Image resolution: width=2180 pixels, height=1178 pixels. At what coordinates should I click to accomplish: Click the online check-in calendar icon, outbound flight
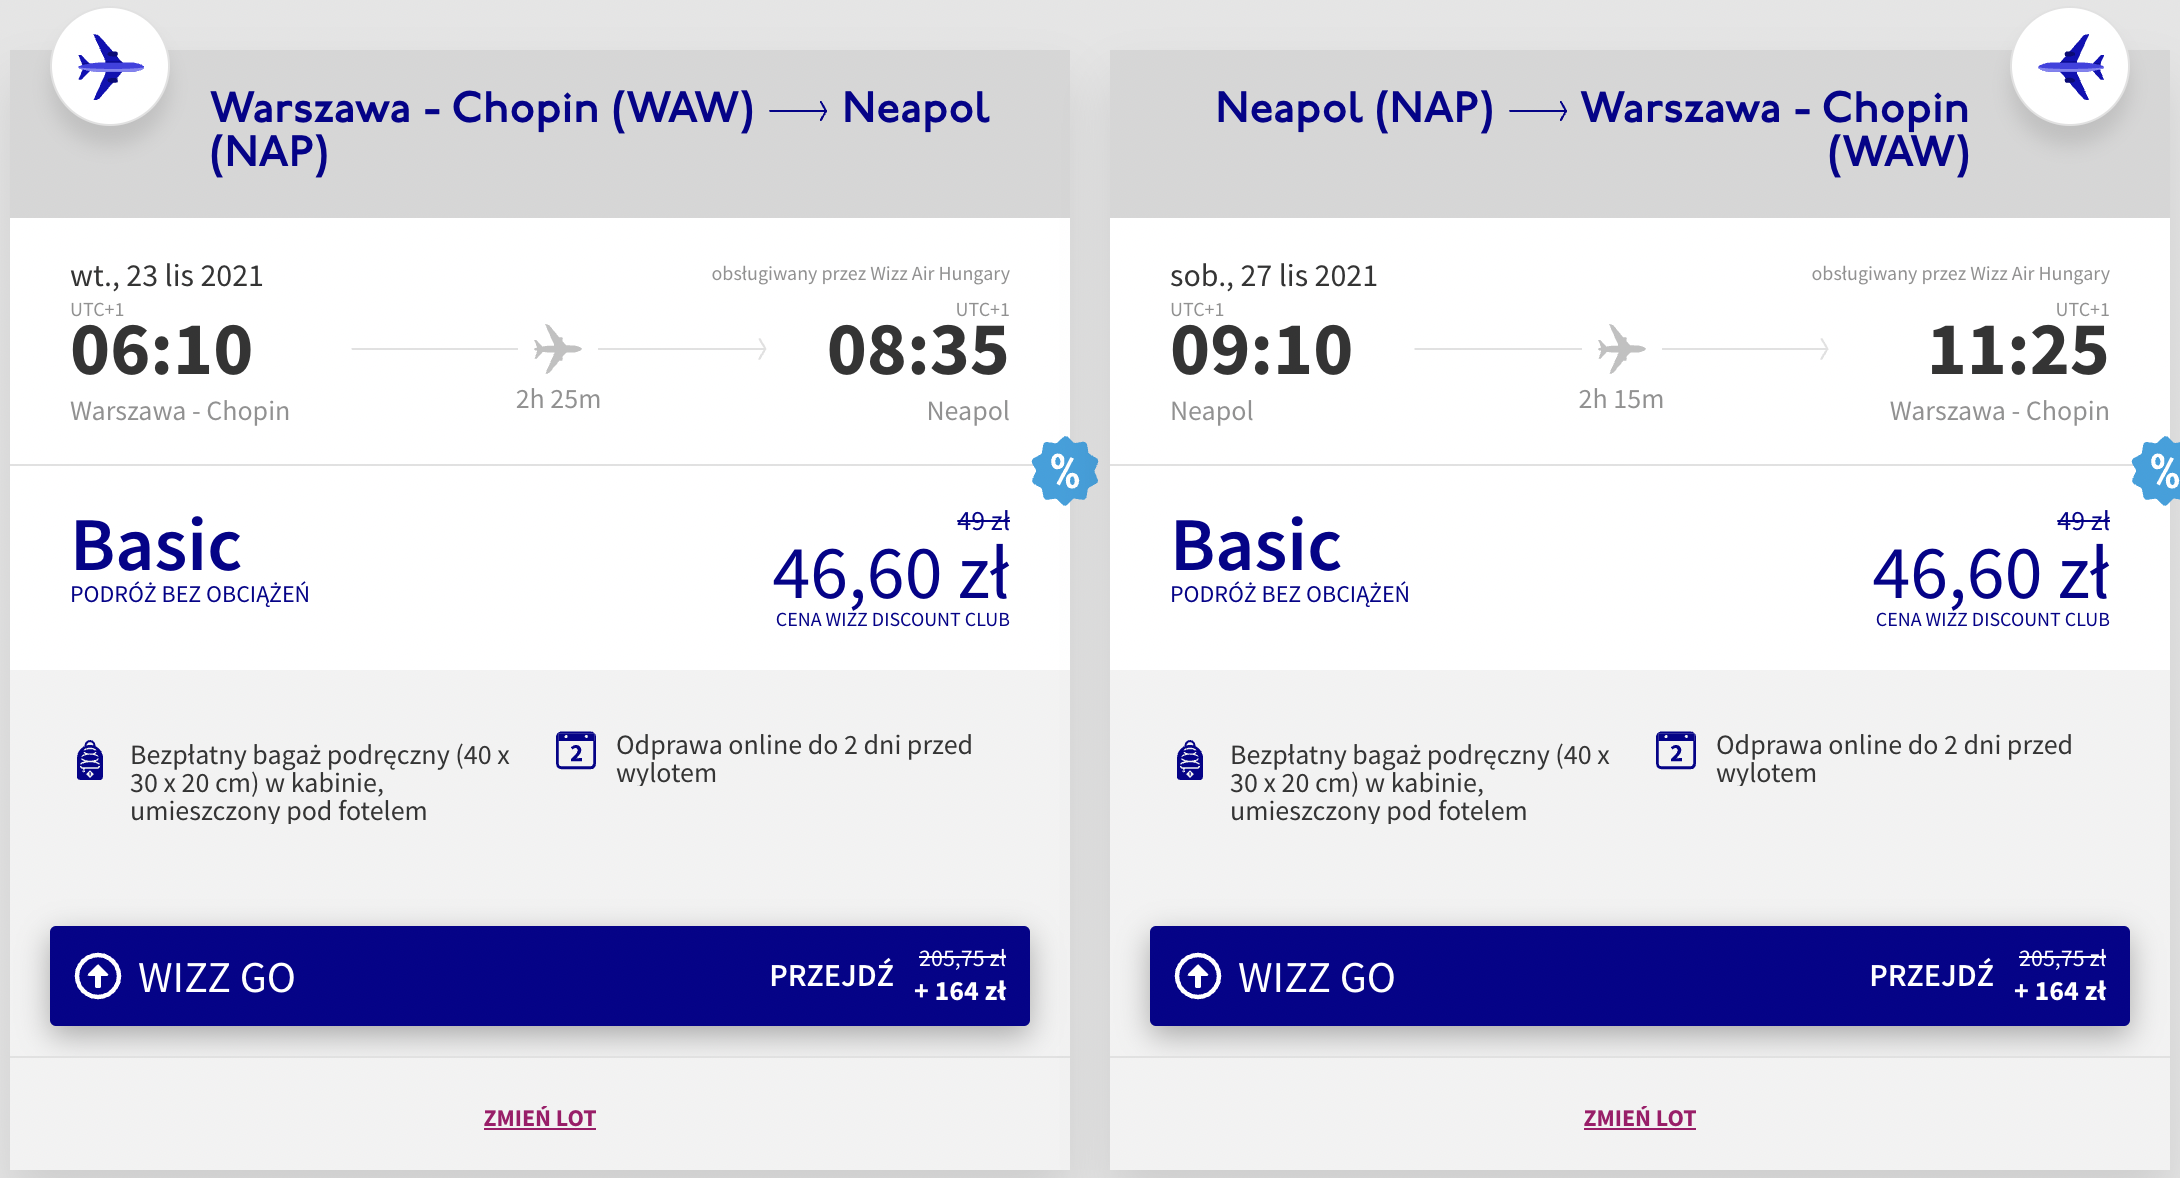click(x=576, y=751)
